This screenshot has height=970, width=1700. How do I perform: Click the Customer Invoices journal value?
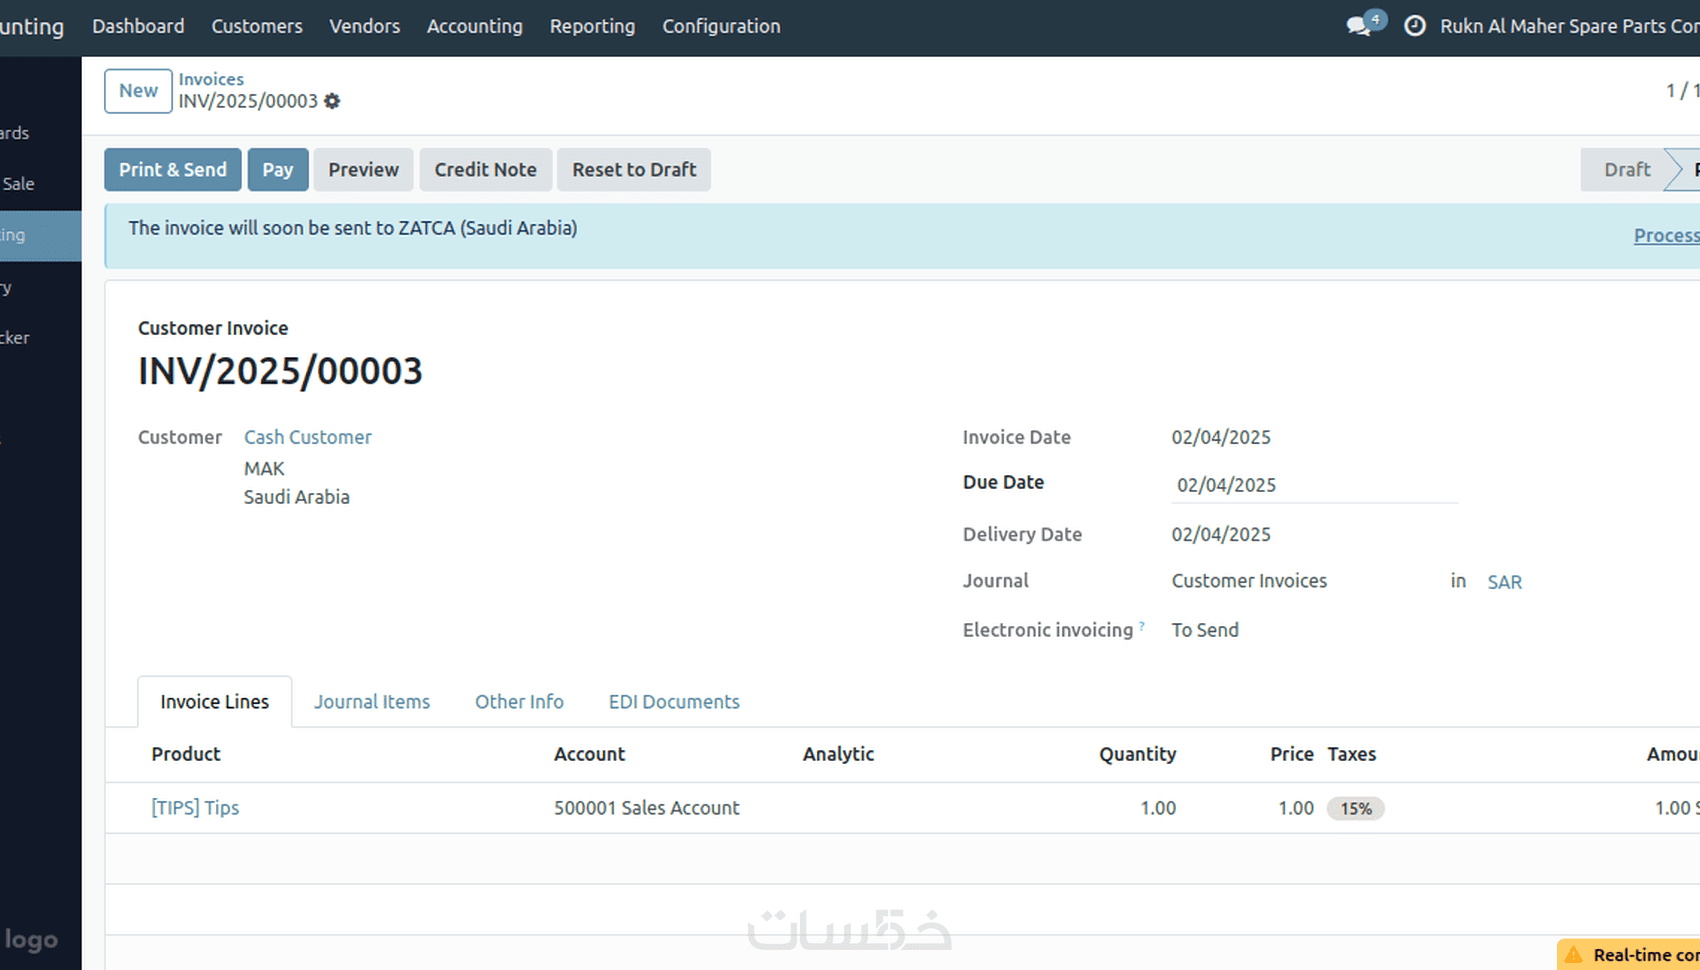click(1250, 581)
